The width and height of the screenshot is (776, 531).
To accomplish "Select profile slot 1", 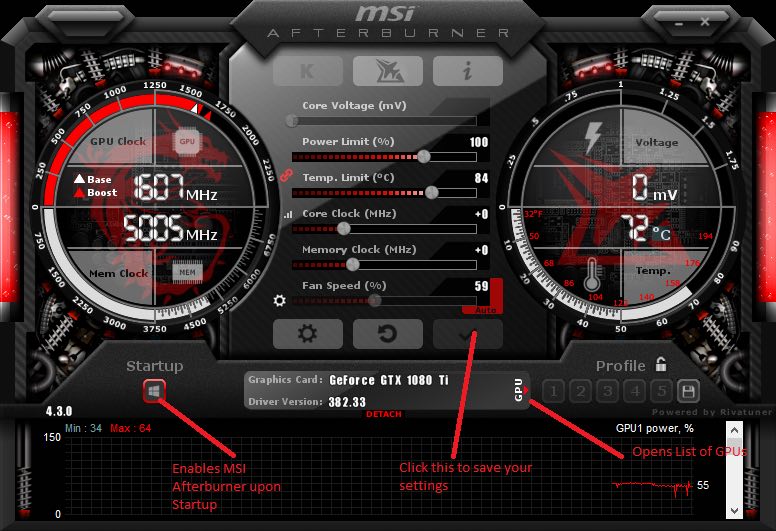I will tap(554, 392).
